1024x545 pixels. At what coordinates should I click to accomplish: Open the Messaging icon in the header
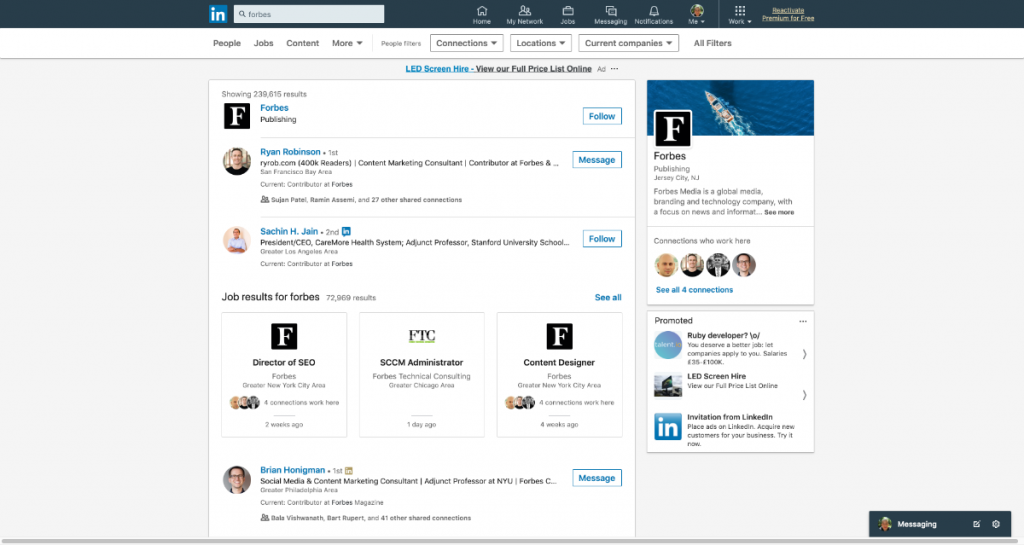click(x=611, y=10)
